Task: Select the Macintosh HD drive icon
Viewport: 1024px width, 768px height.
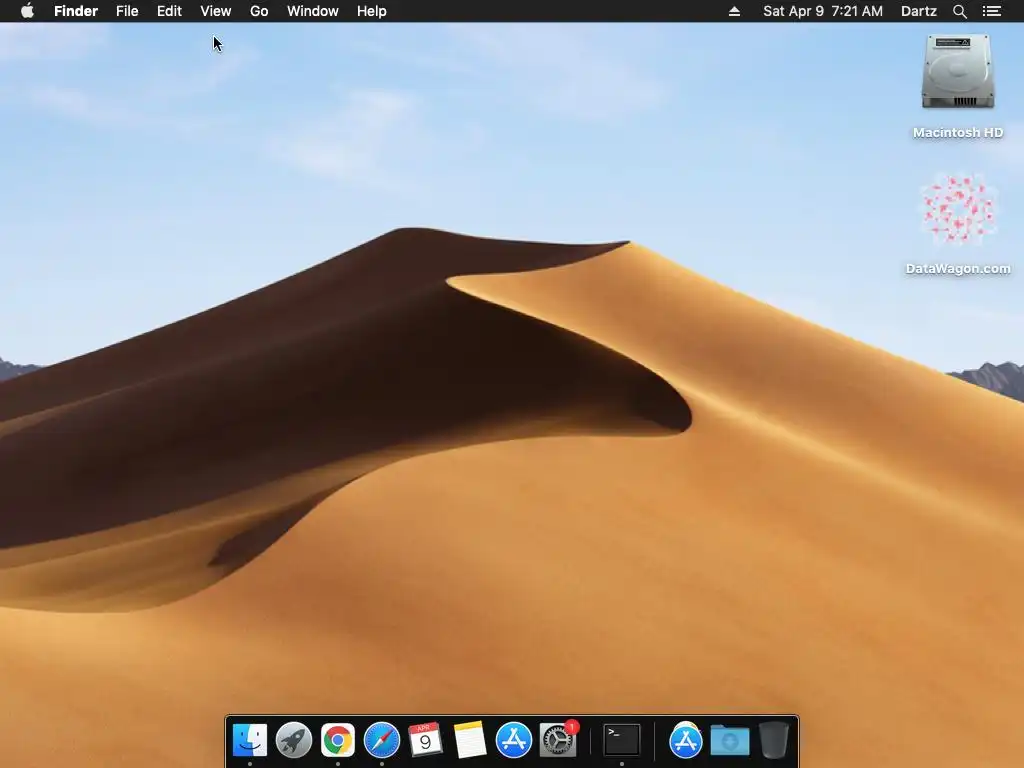Action: 957,72
